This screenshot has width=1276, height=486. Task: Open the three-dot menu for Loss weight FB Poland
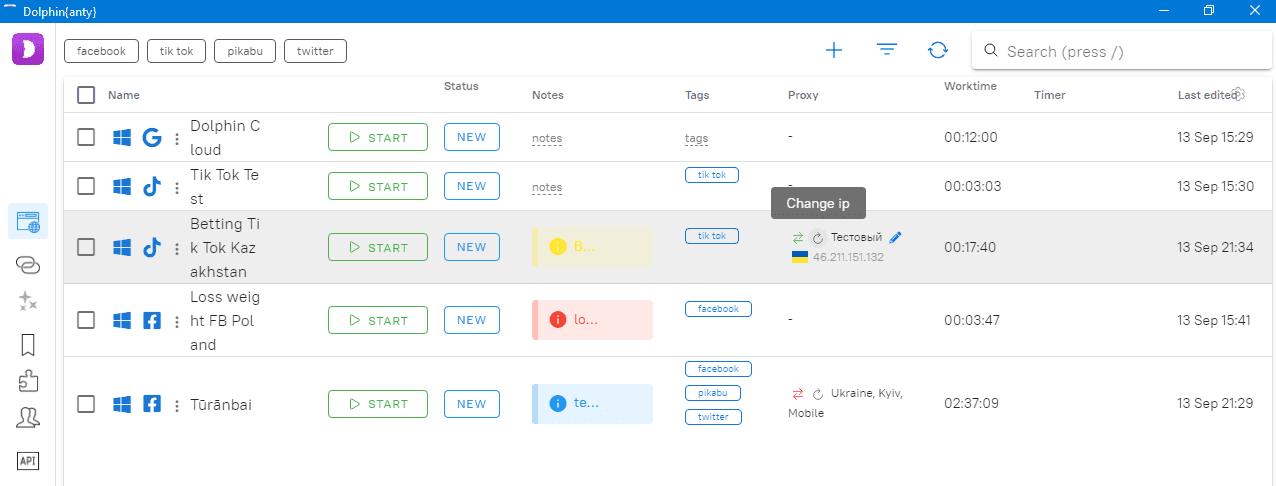point(177,321)
